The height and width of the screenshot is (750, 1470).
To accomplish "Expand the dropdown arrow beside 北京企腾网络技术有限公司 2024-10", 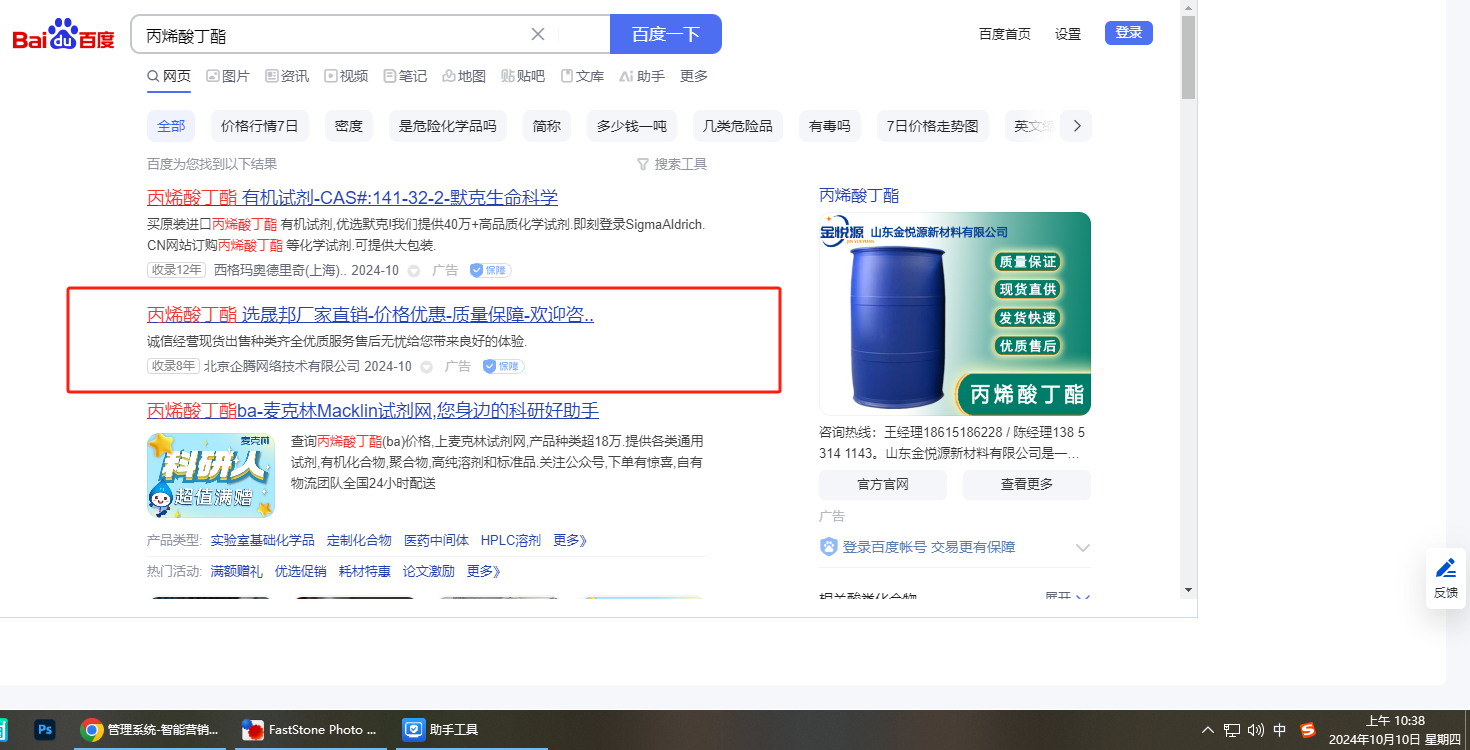I will pos(426,367).
